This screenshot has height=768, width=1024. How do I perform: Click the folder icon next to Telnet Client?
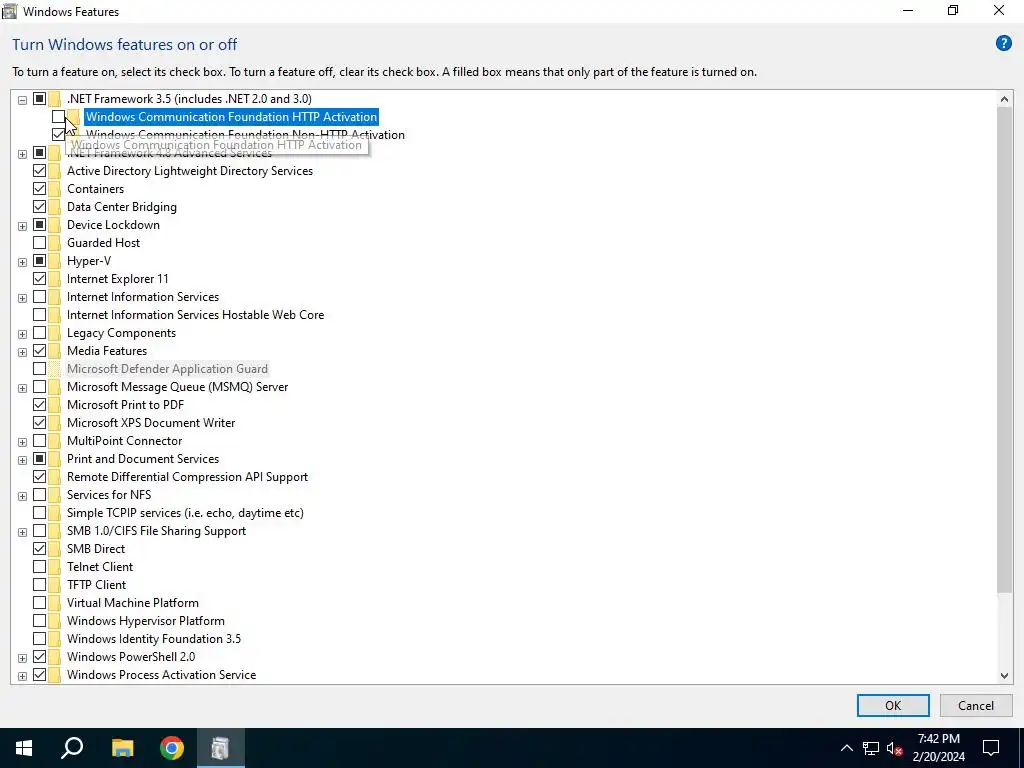(54, 567)
